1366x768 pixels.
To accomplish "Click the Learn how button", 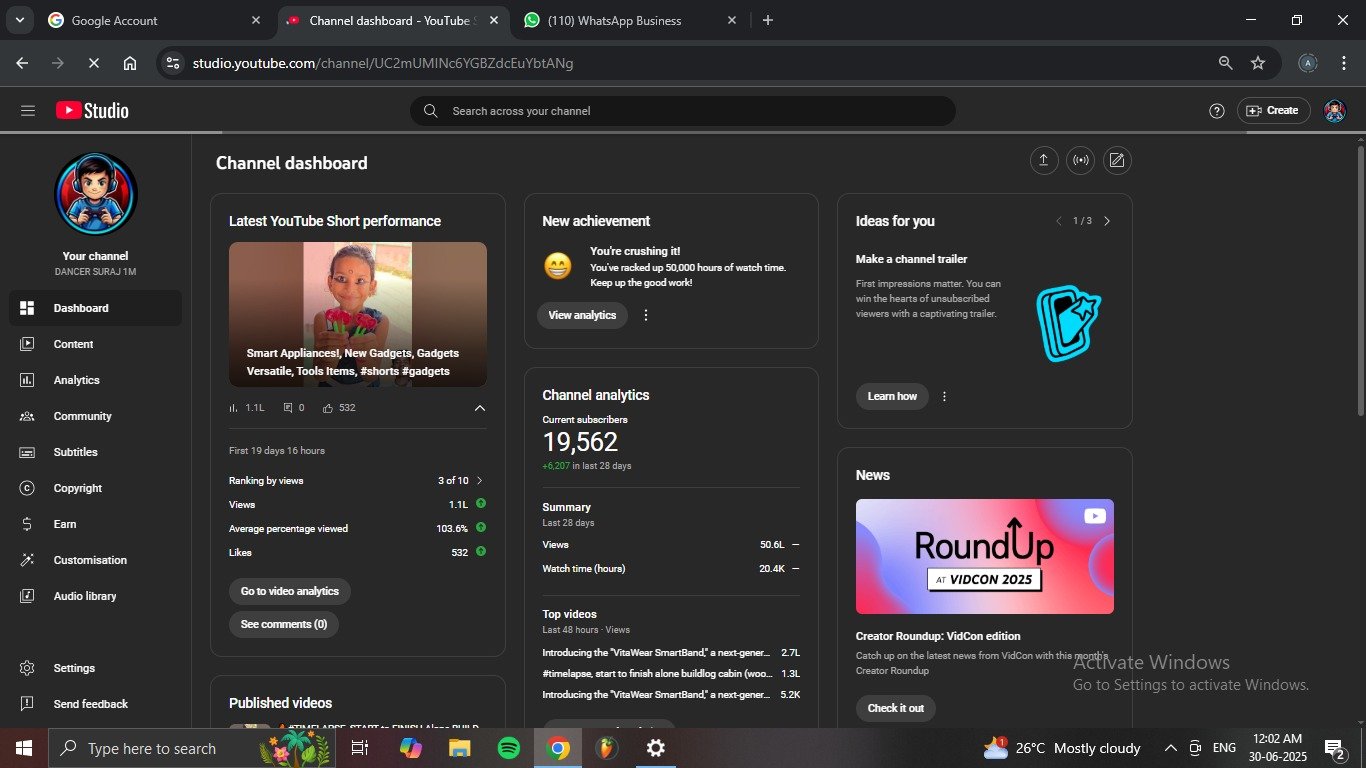I will (x=892, y=396).
